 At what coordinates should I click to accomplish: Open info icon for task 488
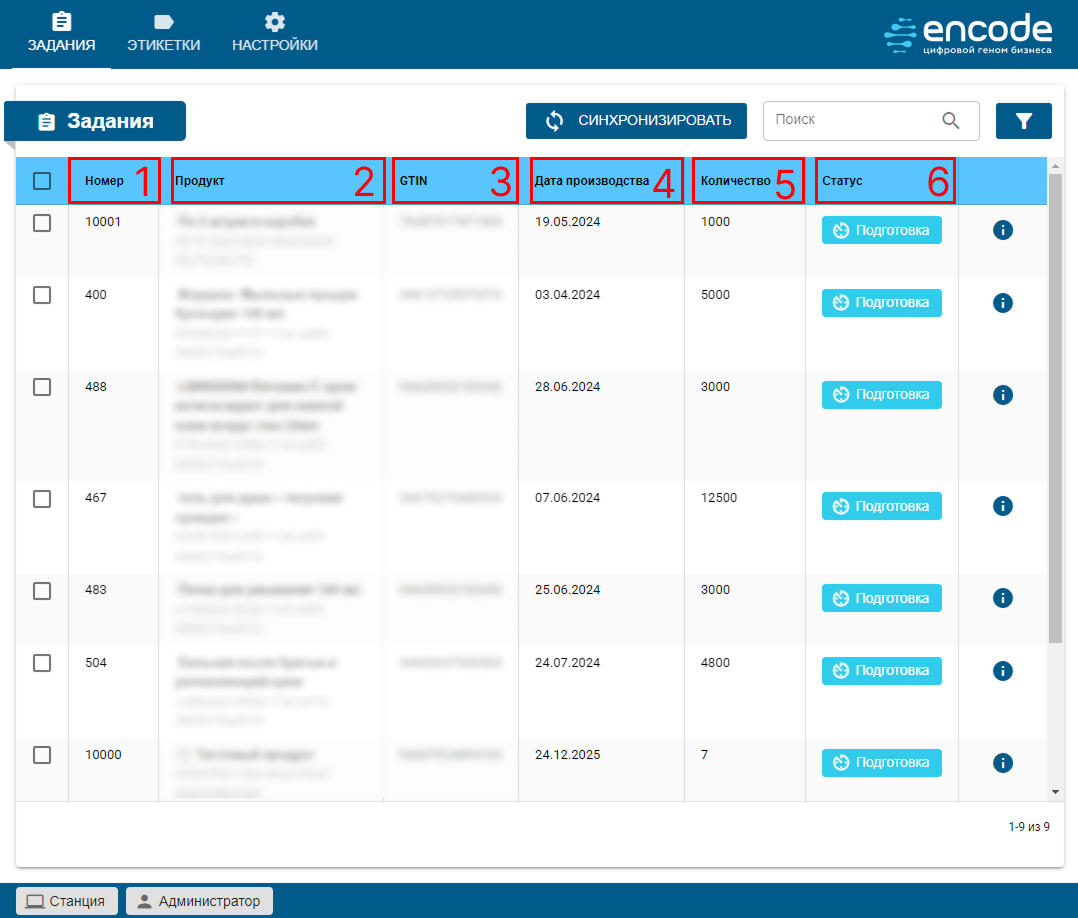pyautogui.click(x=1003, y=395)
